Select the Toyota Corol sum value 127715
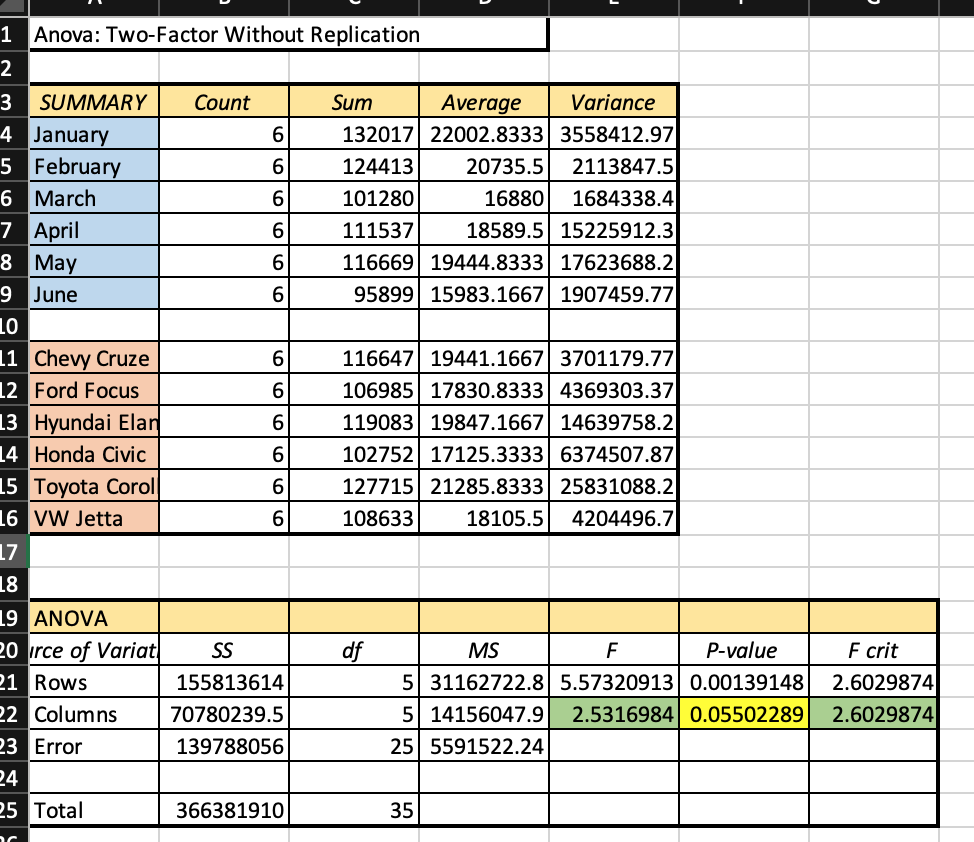The image size is (974, 842). click(x=353, y=486)
